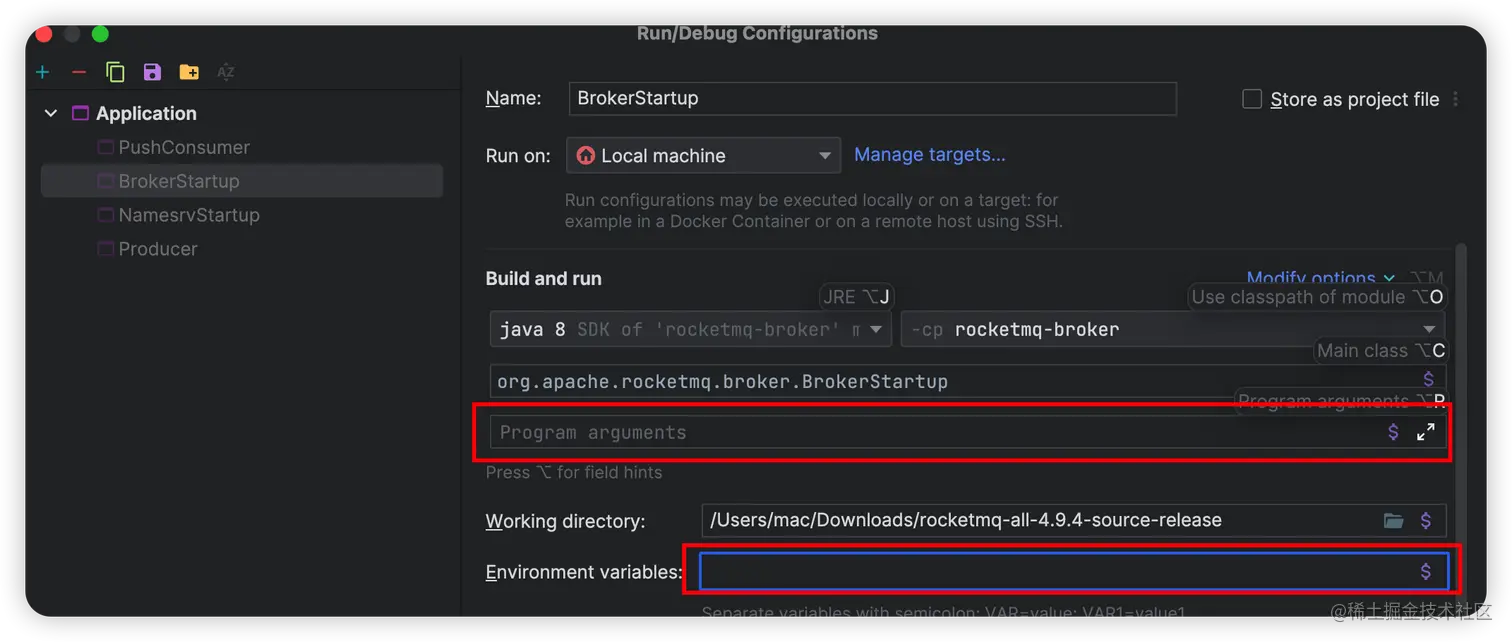Sort configurations alphabetically
The image size is (1512, 642).
pyautogui.click(x=226, y=72)
